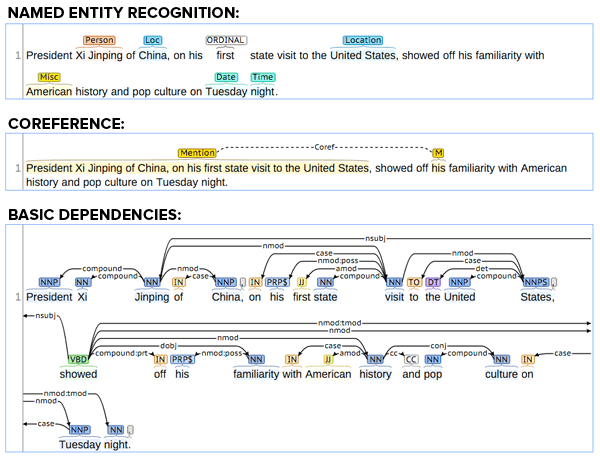Select the TO tag above 'to'
The width and height of the screenshot is (600, 457).
click(x=413, y=283)
